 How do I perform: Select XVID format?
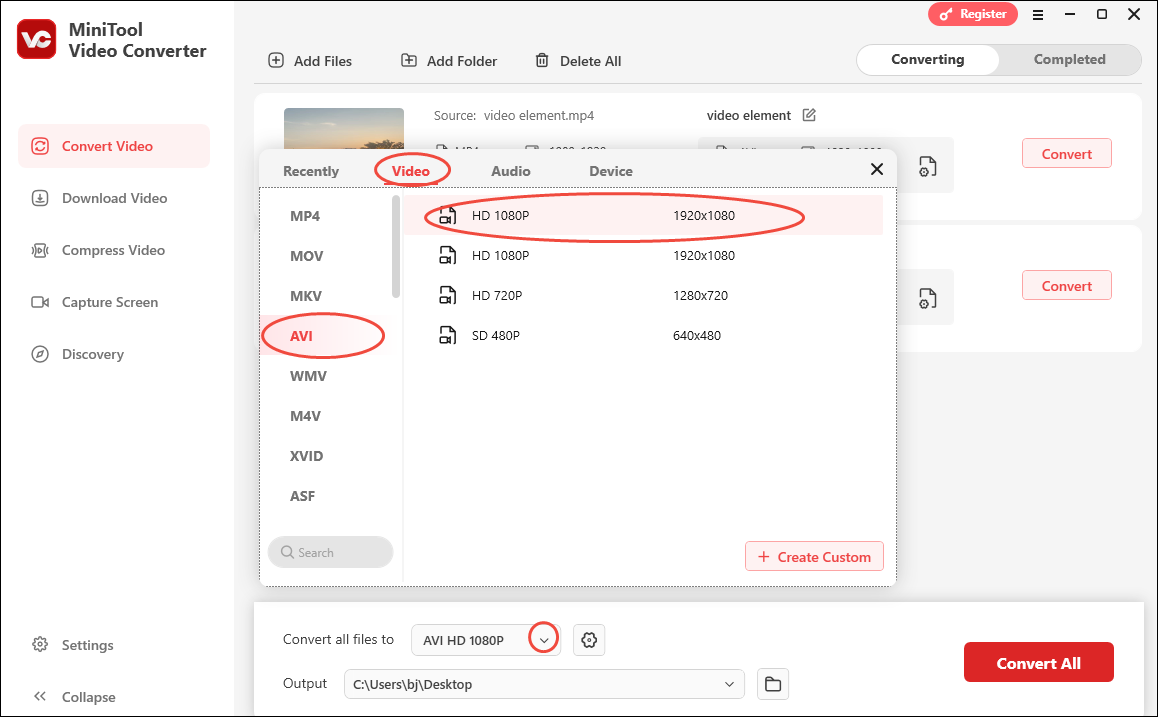(306, 456)
